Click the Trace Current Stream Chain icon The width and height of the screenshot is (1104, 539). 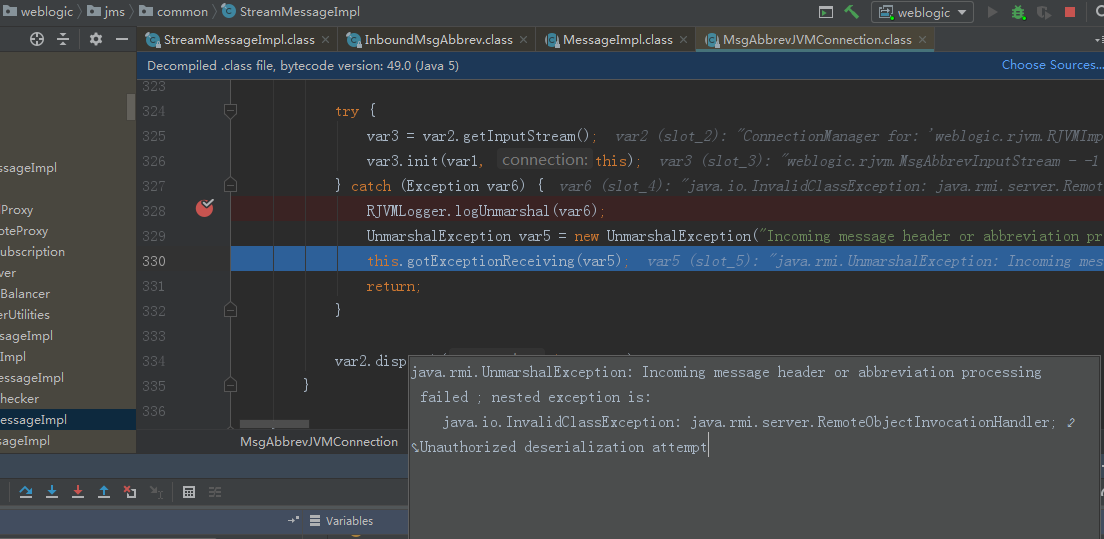pos(215,492)
